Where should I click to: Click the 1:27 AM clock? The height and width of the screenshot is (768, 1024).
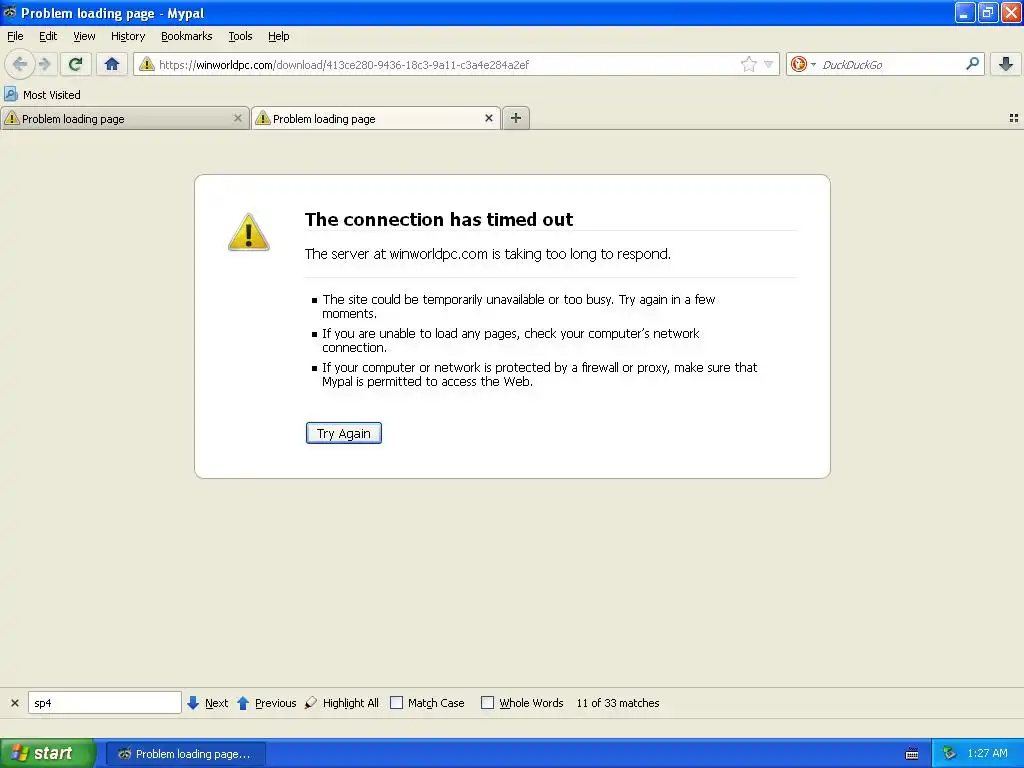[x=987, y=753]
